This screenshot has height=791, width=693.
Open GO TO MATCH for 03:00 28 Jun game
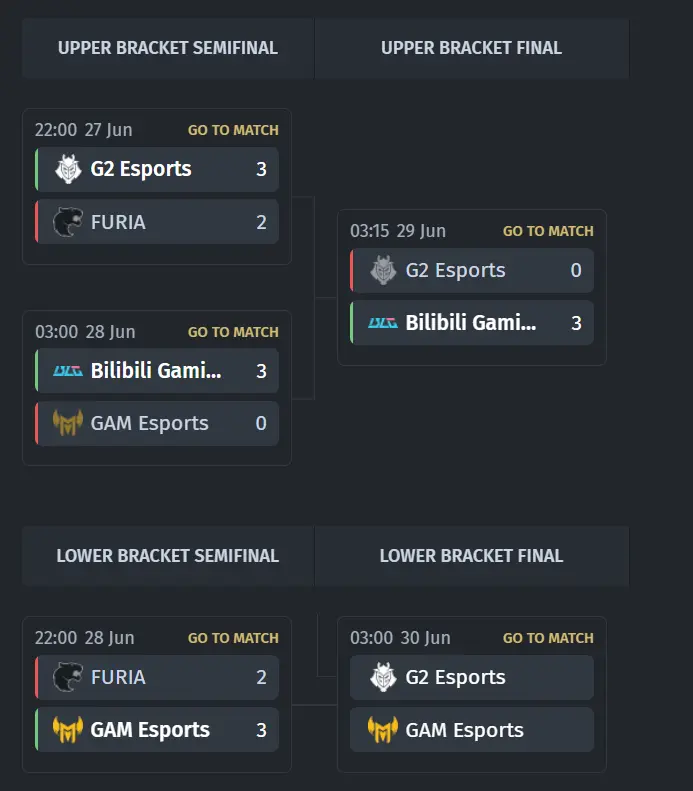tap(233, 332)
